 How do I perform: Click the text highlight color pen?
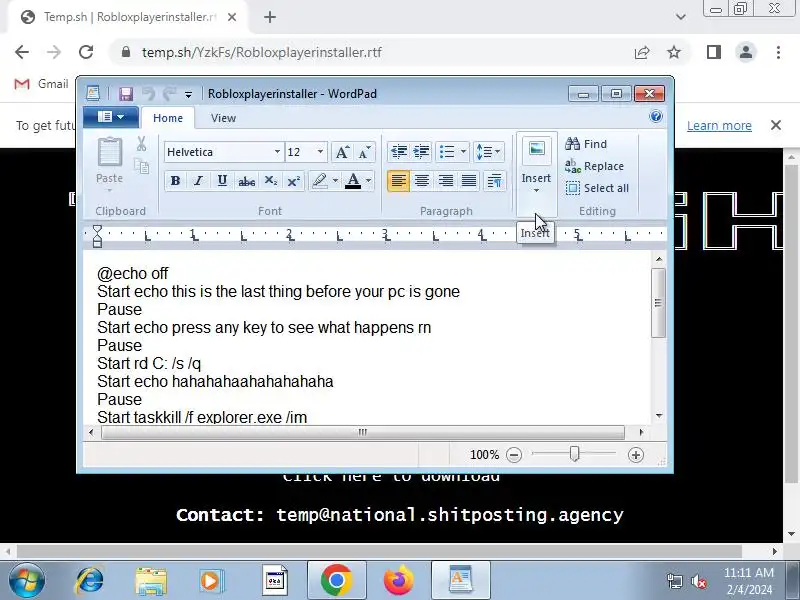pyautogui.click(x=319, y=181)
